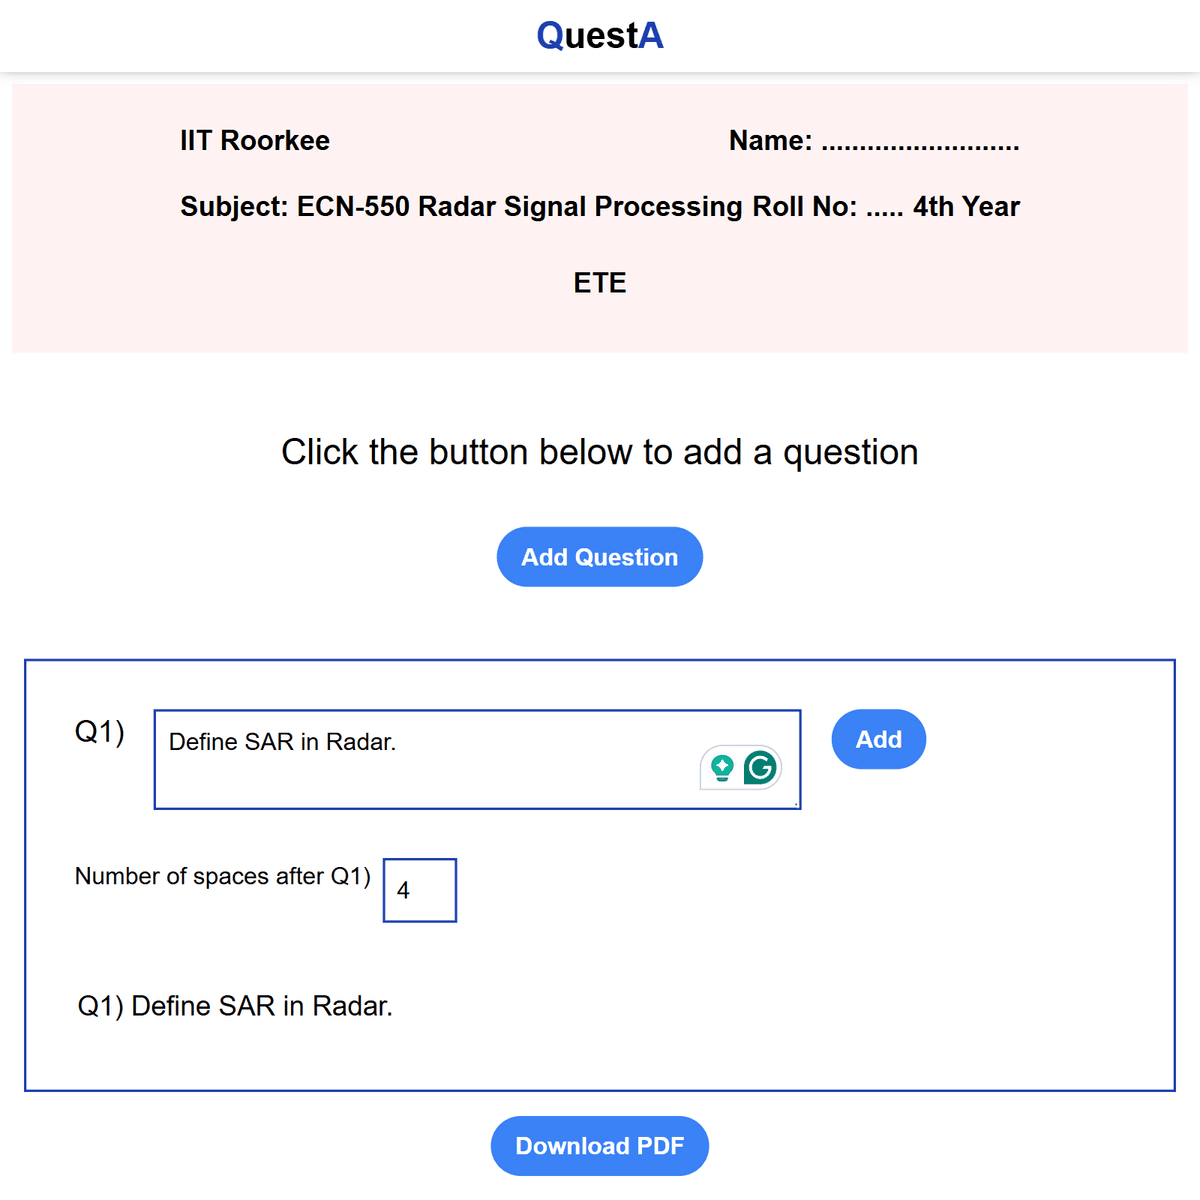Click the Add Question button

tap(600, 557)
